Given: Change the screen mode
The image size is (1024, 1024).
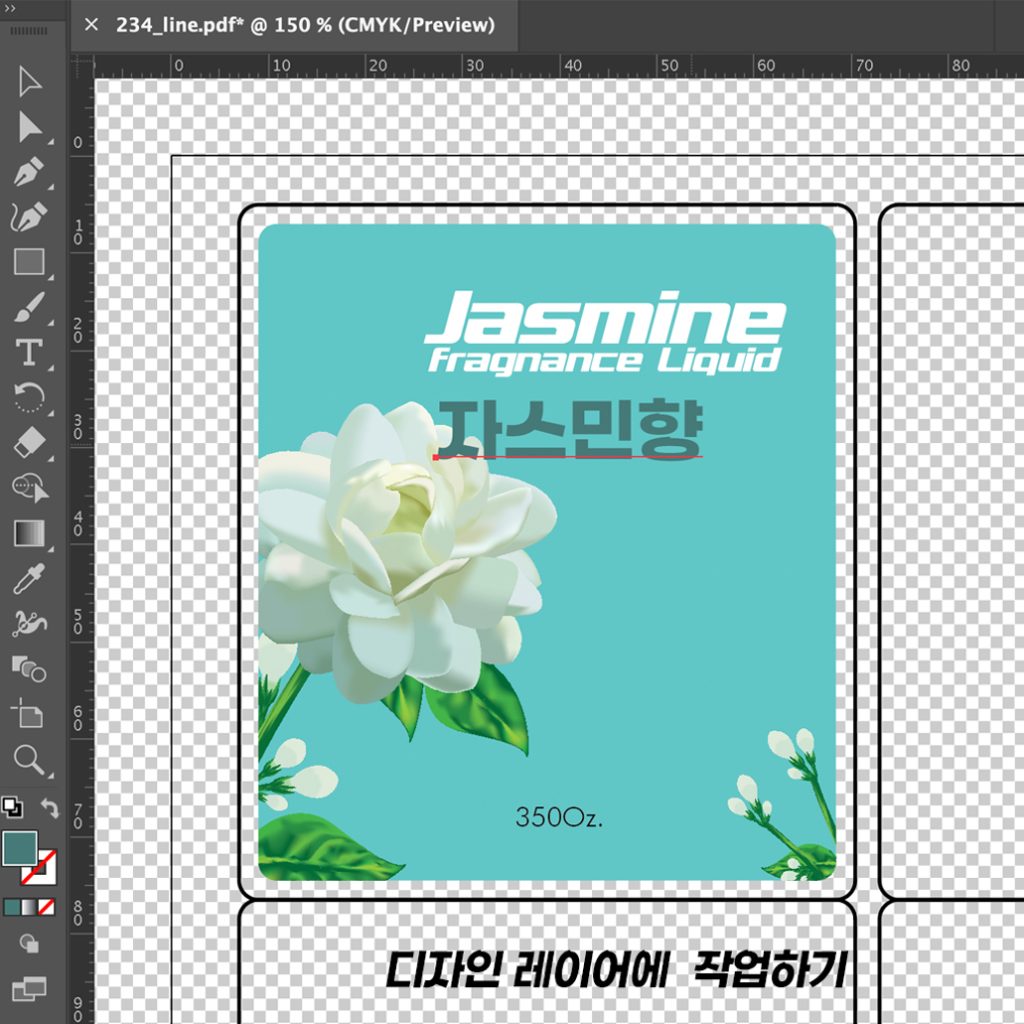Looking at the screenshot, I should click(x=29, y=989).
